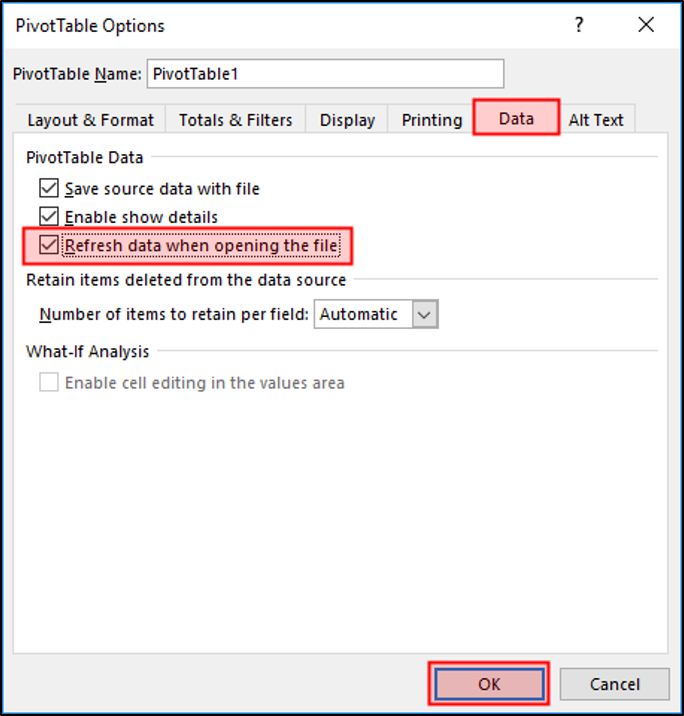The image size is (684, 716).
Task: Click the PivotTable Name label
Action: click(x=76, y=74)
